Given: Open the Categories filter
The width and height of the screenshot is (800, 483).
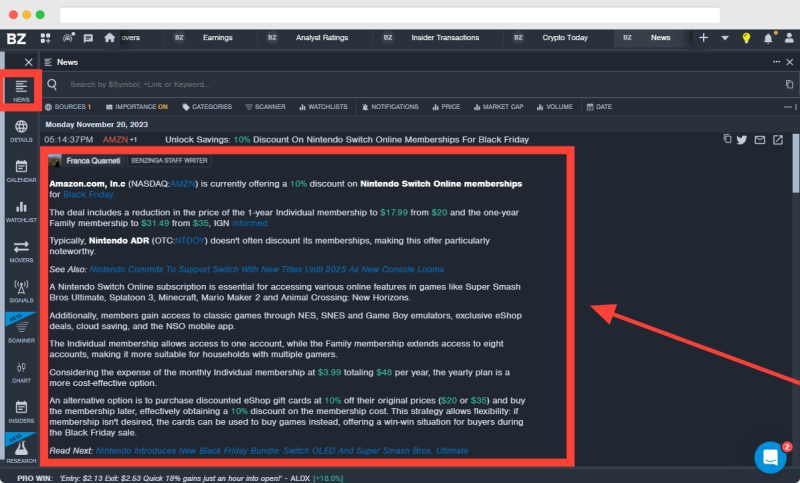Looking at the screenshot, I should tap(207, 107).
